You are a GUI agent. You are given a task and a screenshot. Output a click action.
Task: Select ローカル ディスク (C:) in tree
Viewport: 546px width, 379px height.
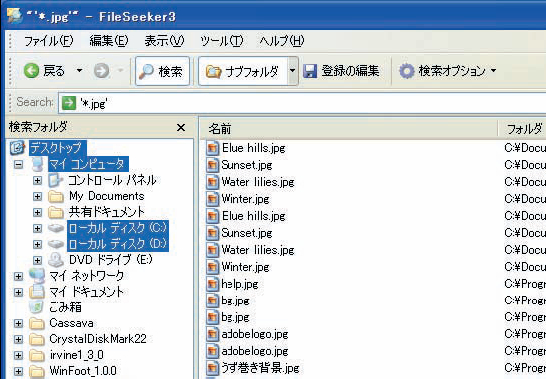(118, 228)
